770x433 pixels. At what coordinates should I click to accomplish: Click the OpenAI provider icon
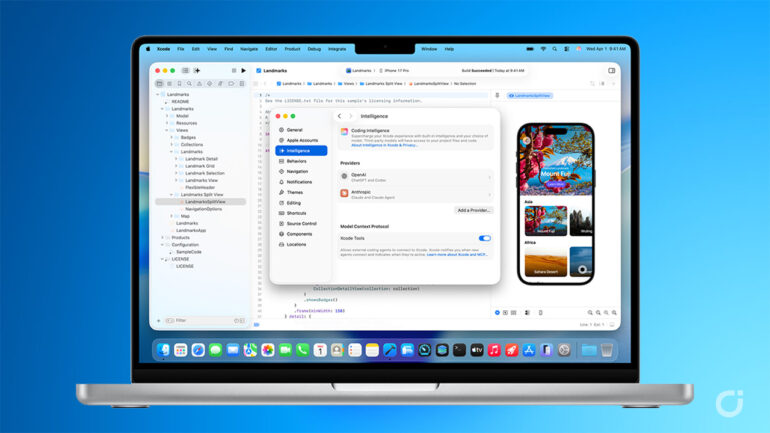coord(344,175)
